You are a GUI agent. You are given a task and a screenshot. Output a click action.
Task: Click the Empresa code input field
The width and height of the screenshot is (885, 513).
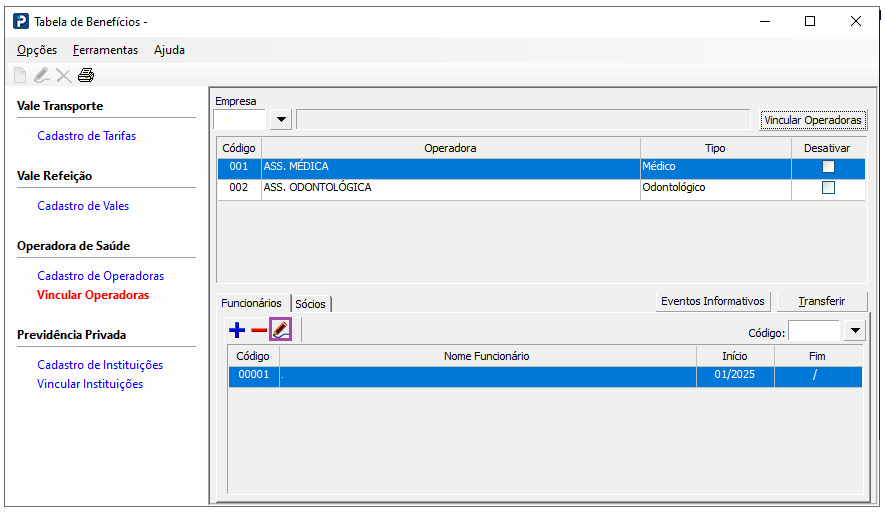tap(240, 120)
